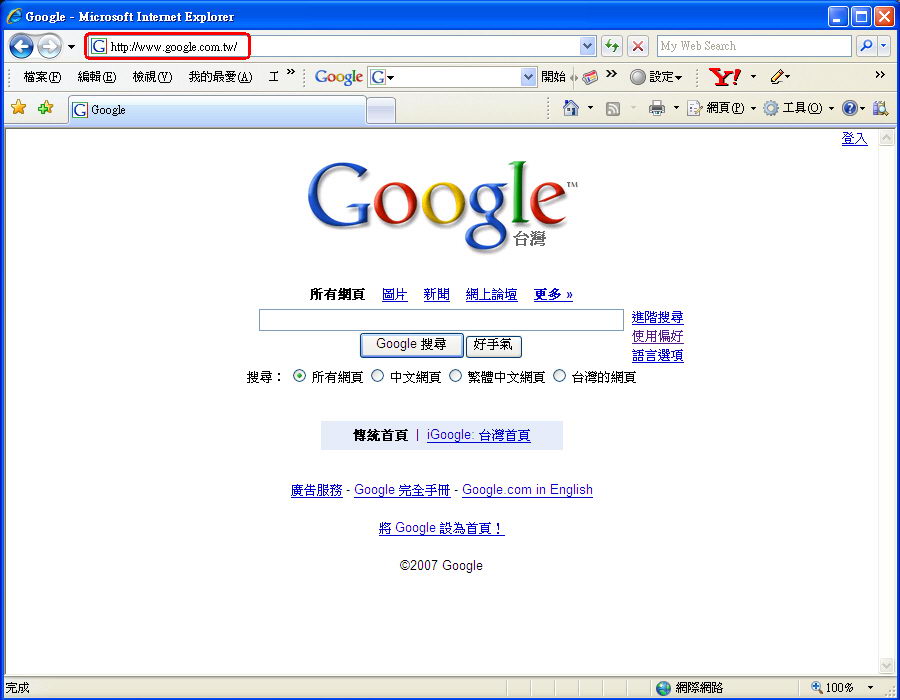The width and height of the screenshot is (900, 700).
Task: Click the Home house icon
Action: [x=571, y=108]
